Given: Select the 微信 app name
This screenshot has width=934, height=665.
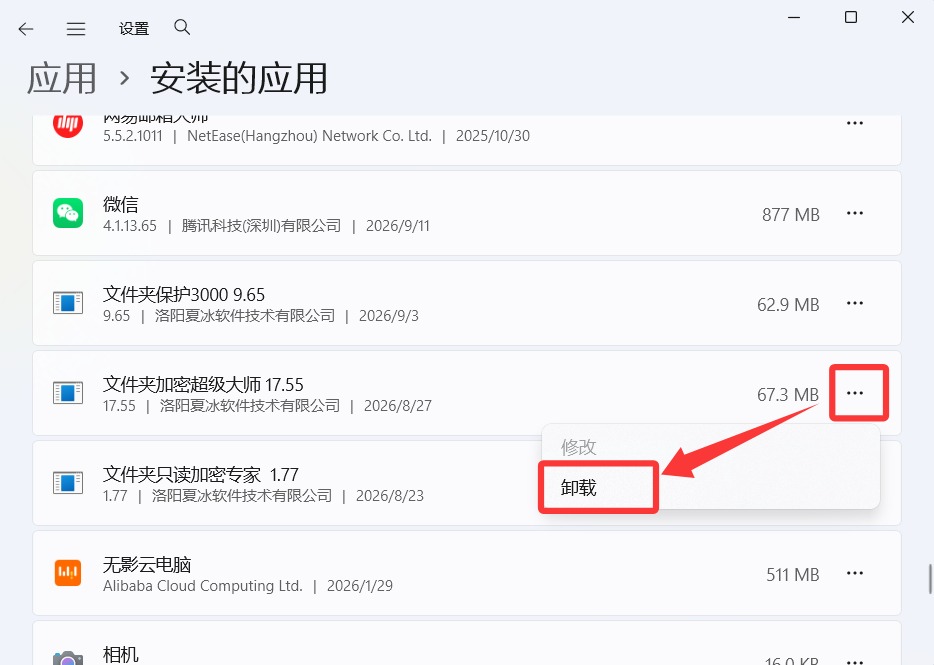Looking at the screenshot, I should 120,204.
